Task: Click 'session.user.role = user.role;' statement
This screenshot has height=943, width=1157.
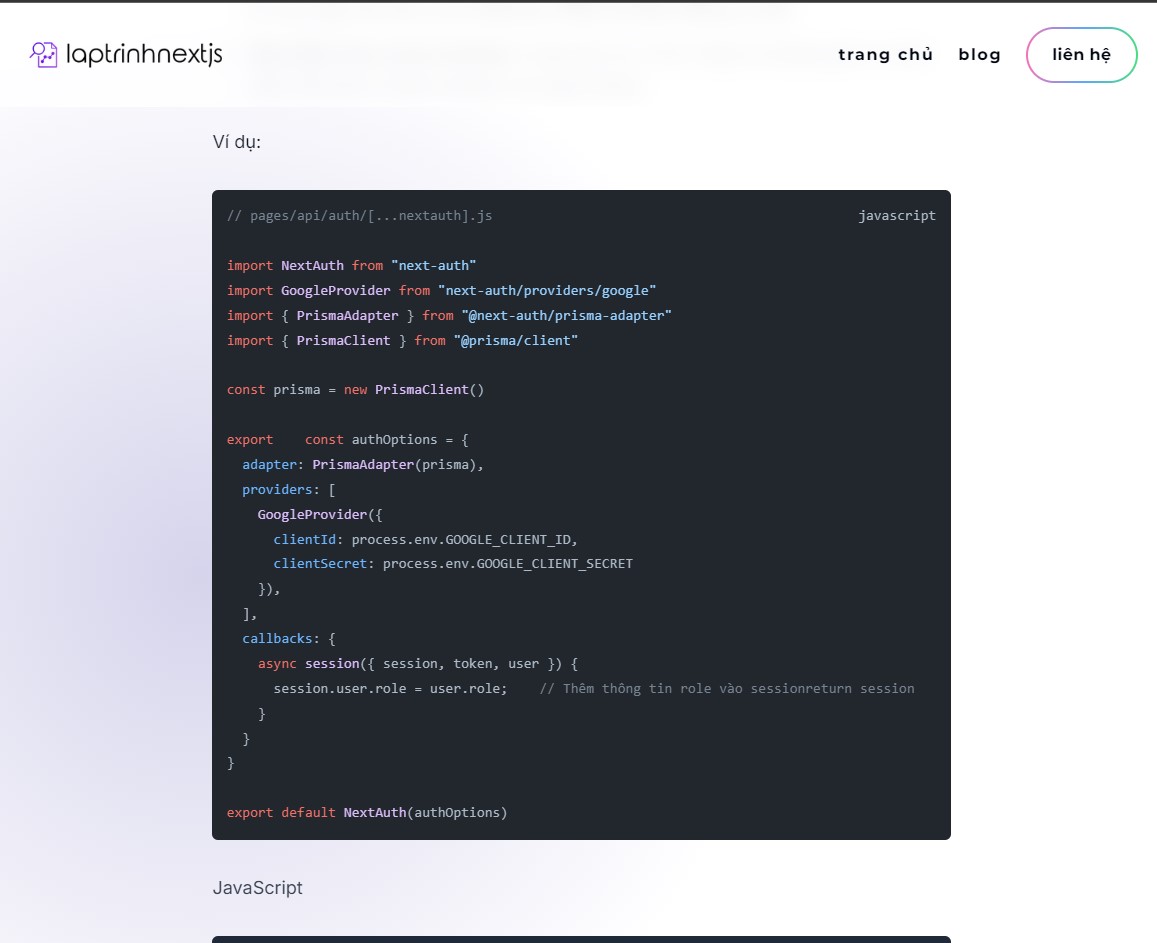Action: pos(390,688)
